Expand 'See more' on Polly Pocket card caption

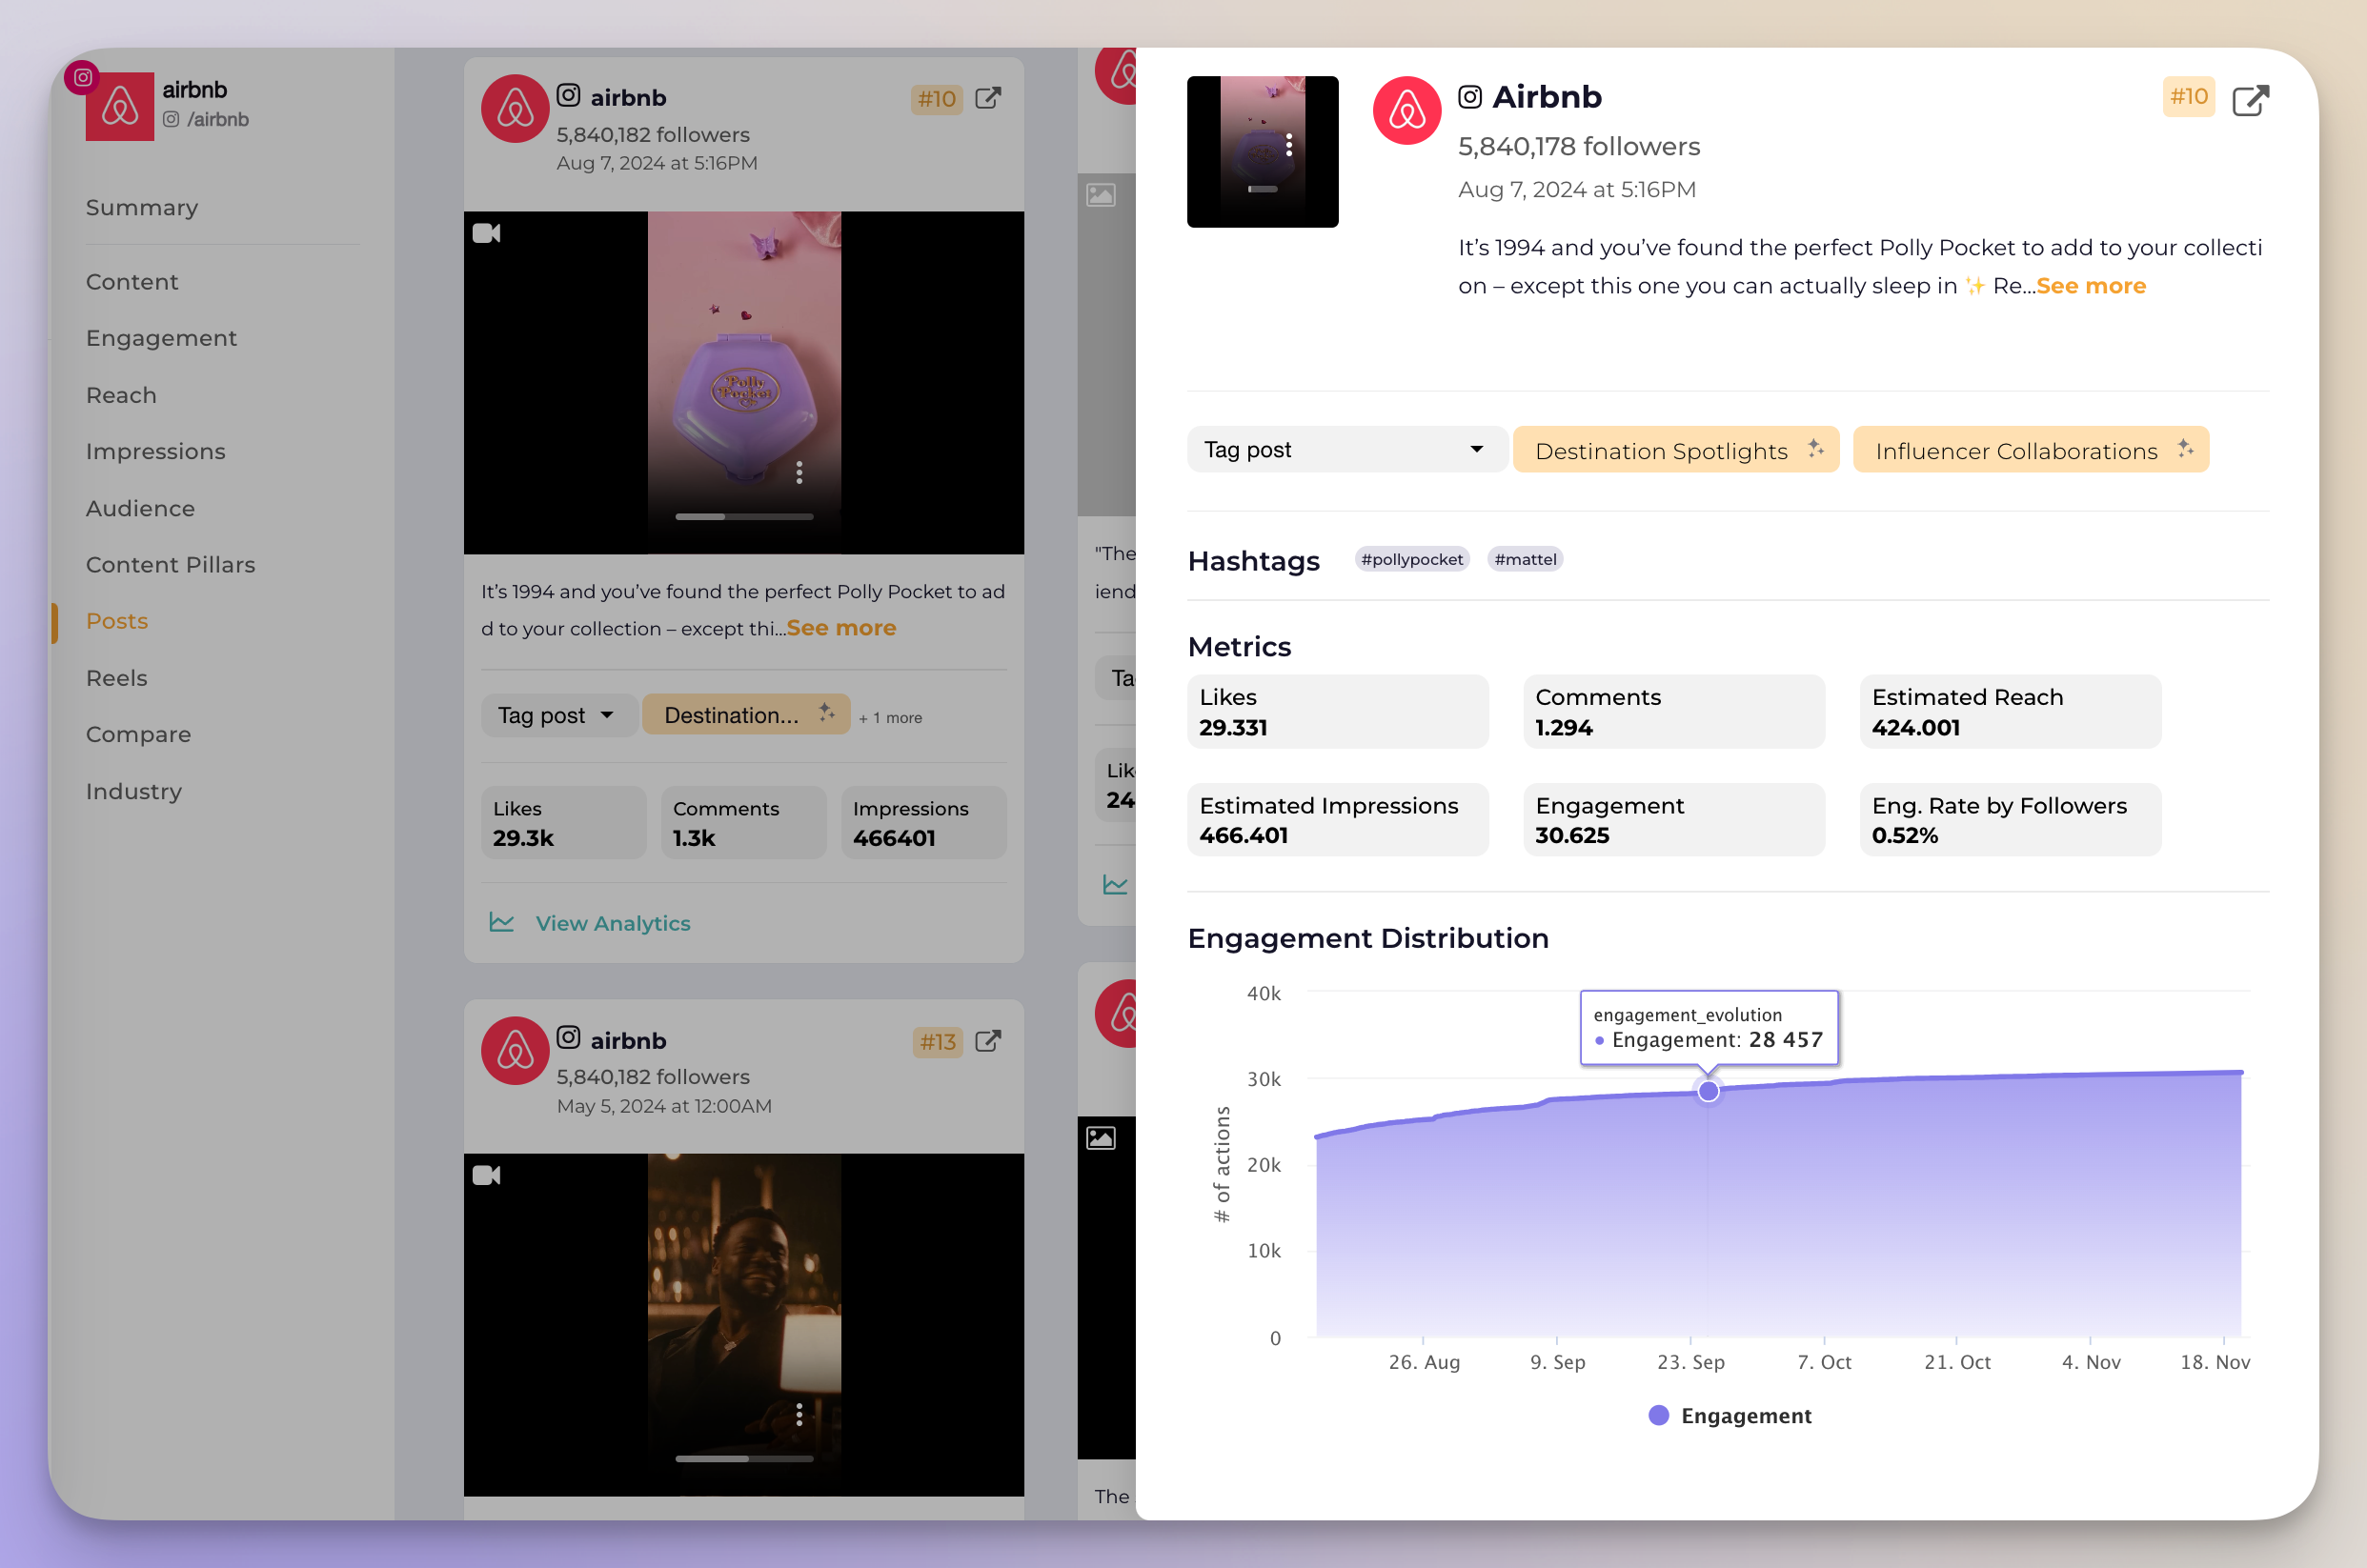(841, 628)
